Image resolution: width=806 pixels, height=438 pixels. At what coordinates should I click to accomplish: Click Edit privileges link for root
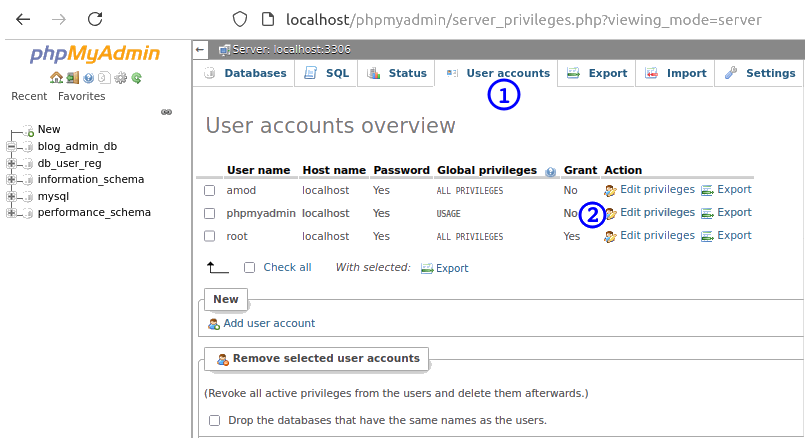657,235
